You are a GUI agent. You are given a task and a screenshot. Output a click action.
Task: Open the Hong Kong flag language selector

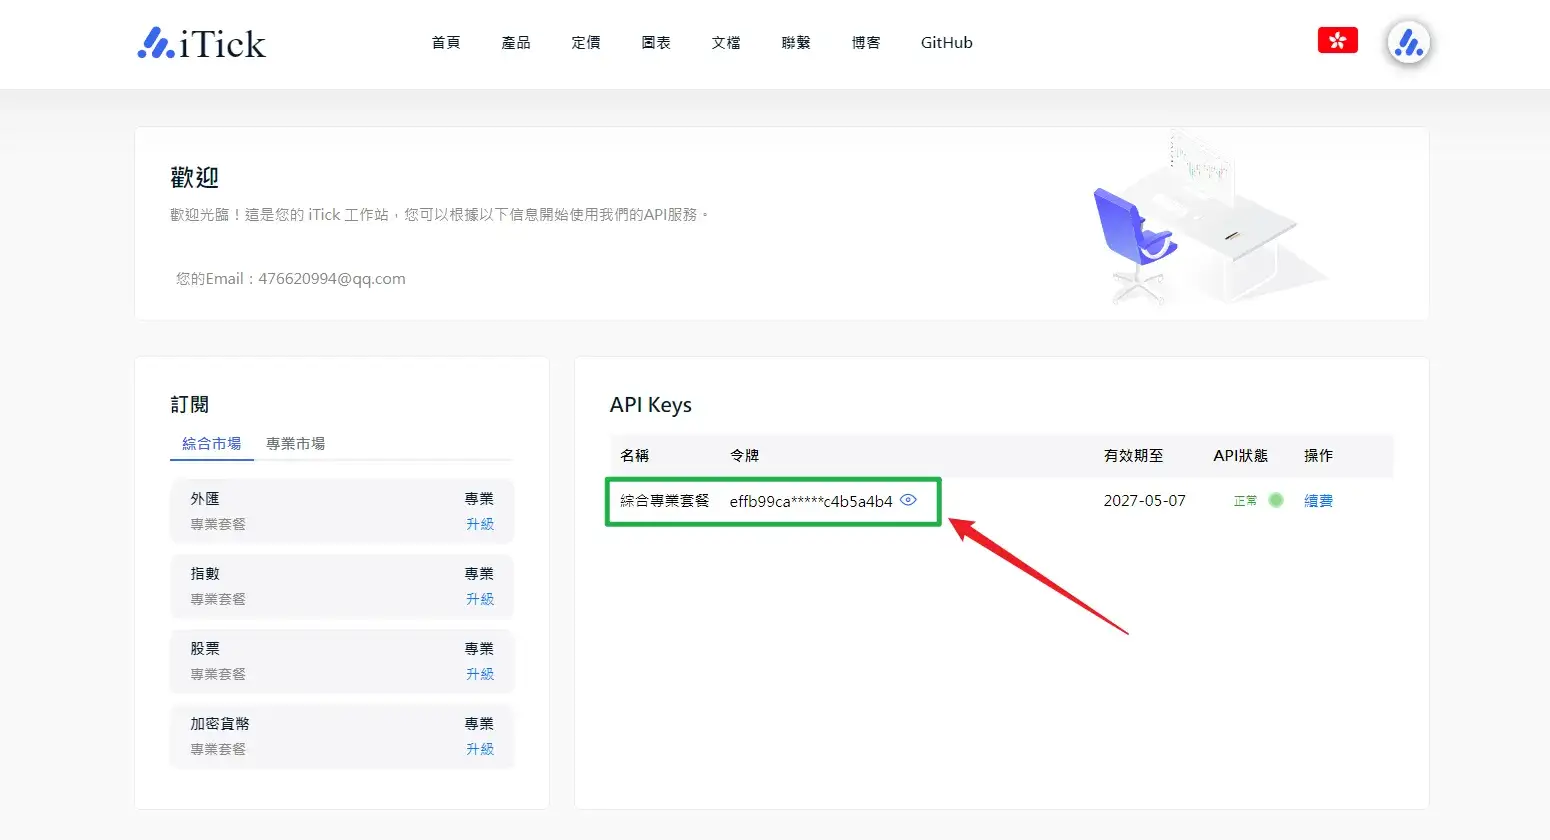point(1337,41)
